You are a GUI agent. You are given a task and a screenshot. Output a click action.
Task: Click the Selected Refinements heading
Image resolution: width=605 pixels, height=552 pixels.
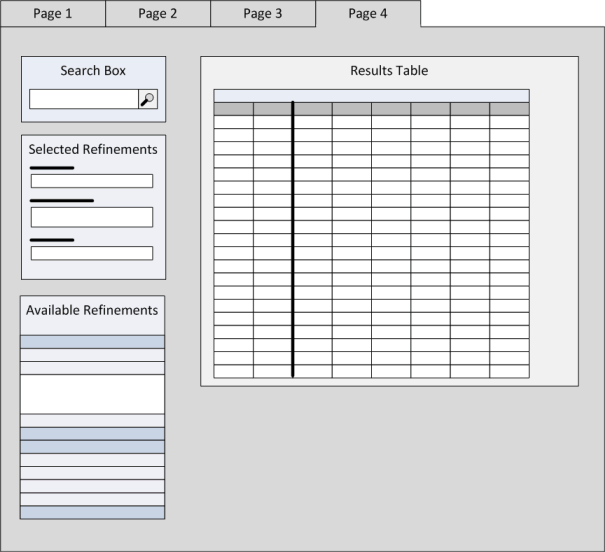[93, 149]
